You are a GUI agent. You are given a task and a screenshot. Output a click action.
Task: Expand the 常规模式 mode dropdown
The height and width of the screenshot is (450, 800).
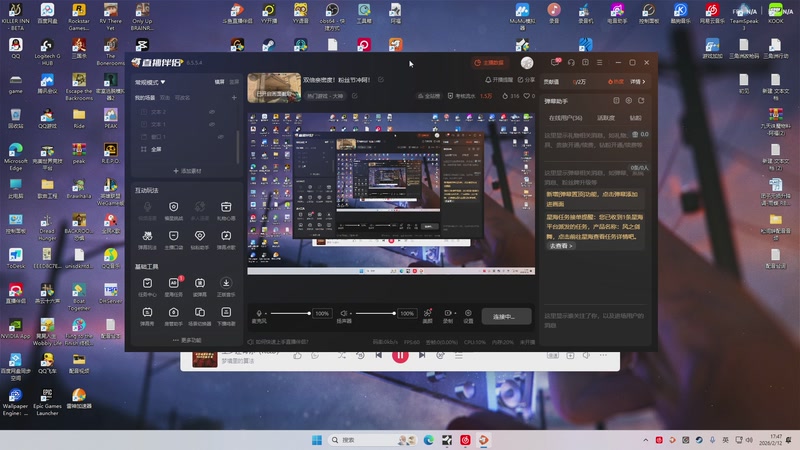(x=150, y=82)
